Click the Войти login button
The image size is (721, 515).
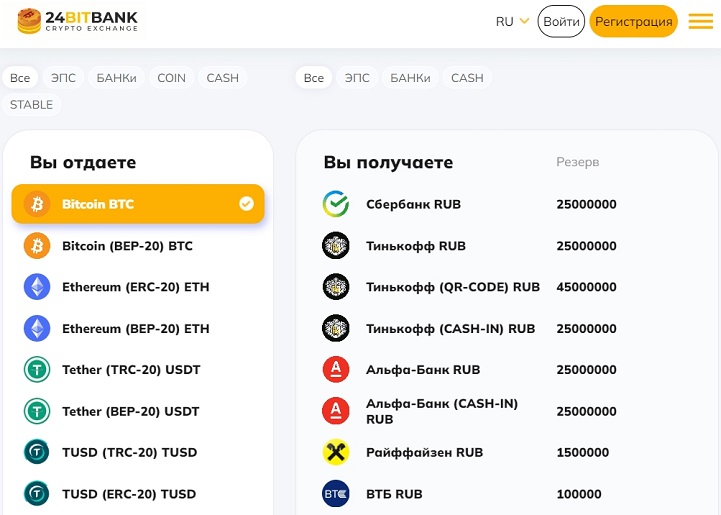[561, 21]
